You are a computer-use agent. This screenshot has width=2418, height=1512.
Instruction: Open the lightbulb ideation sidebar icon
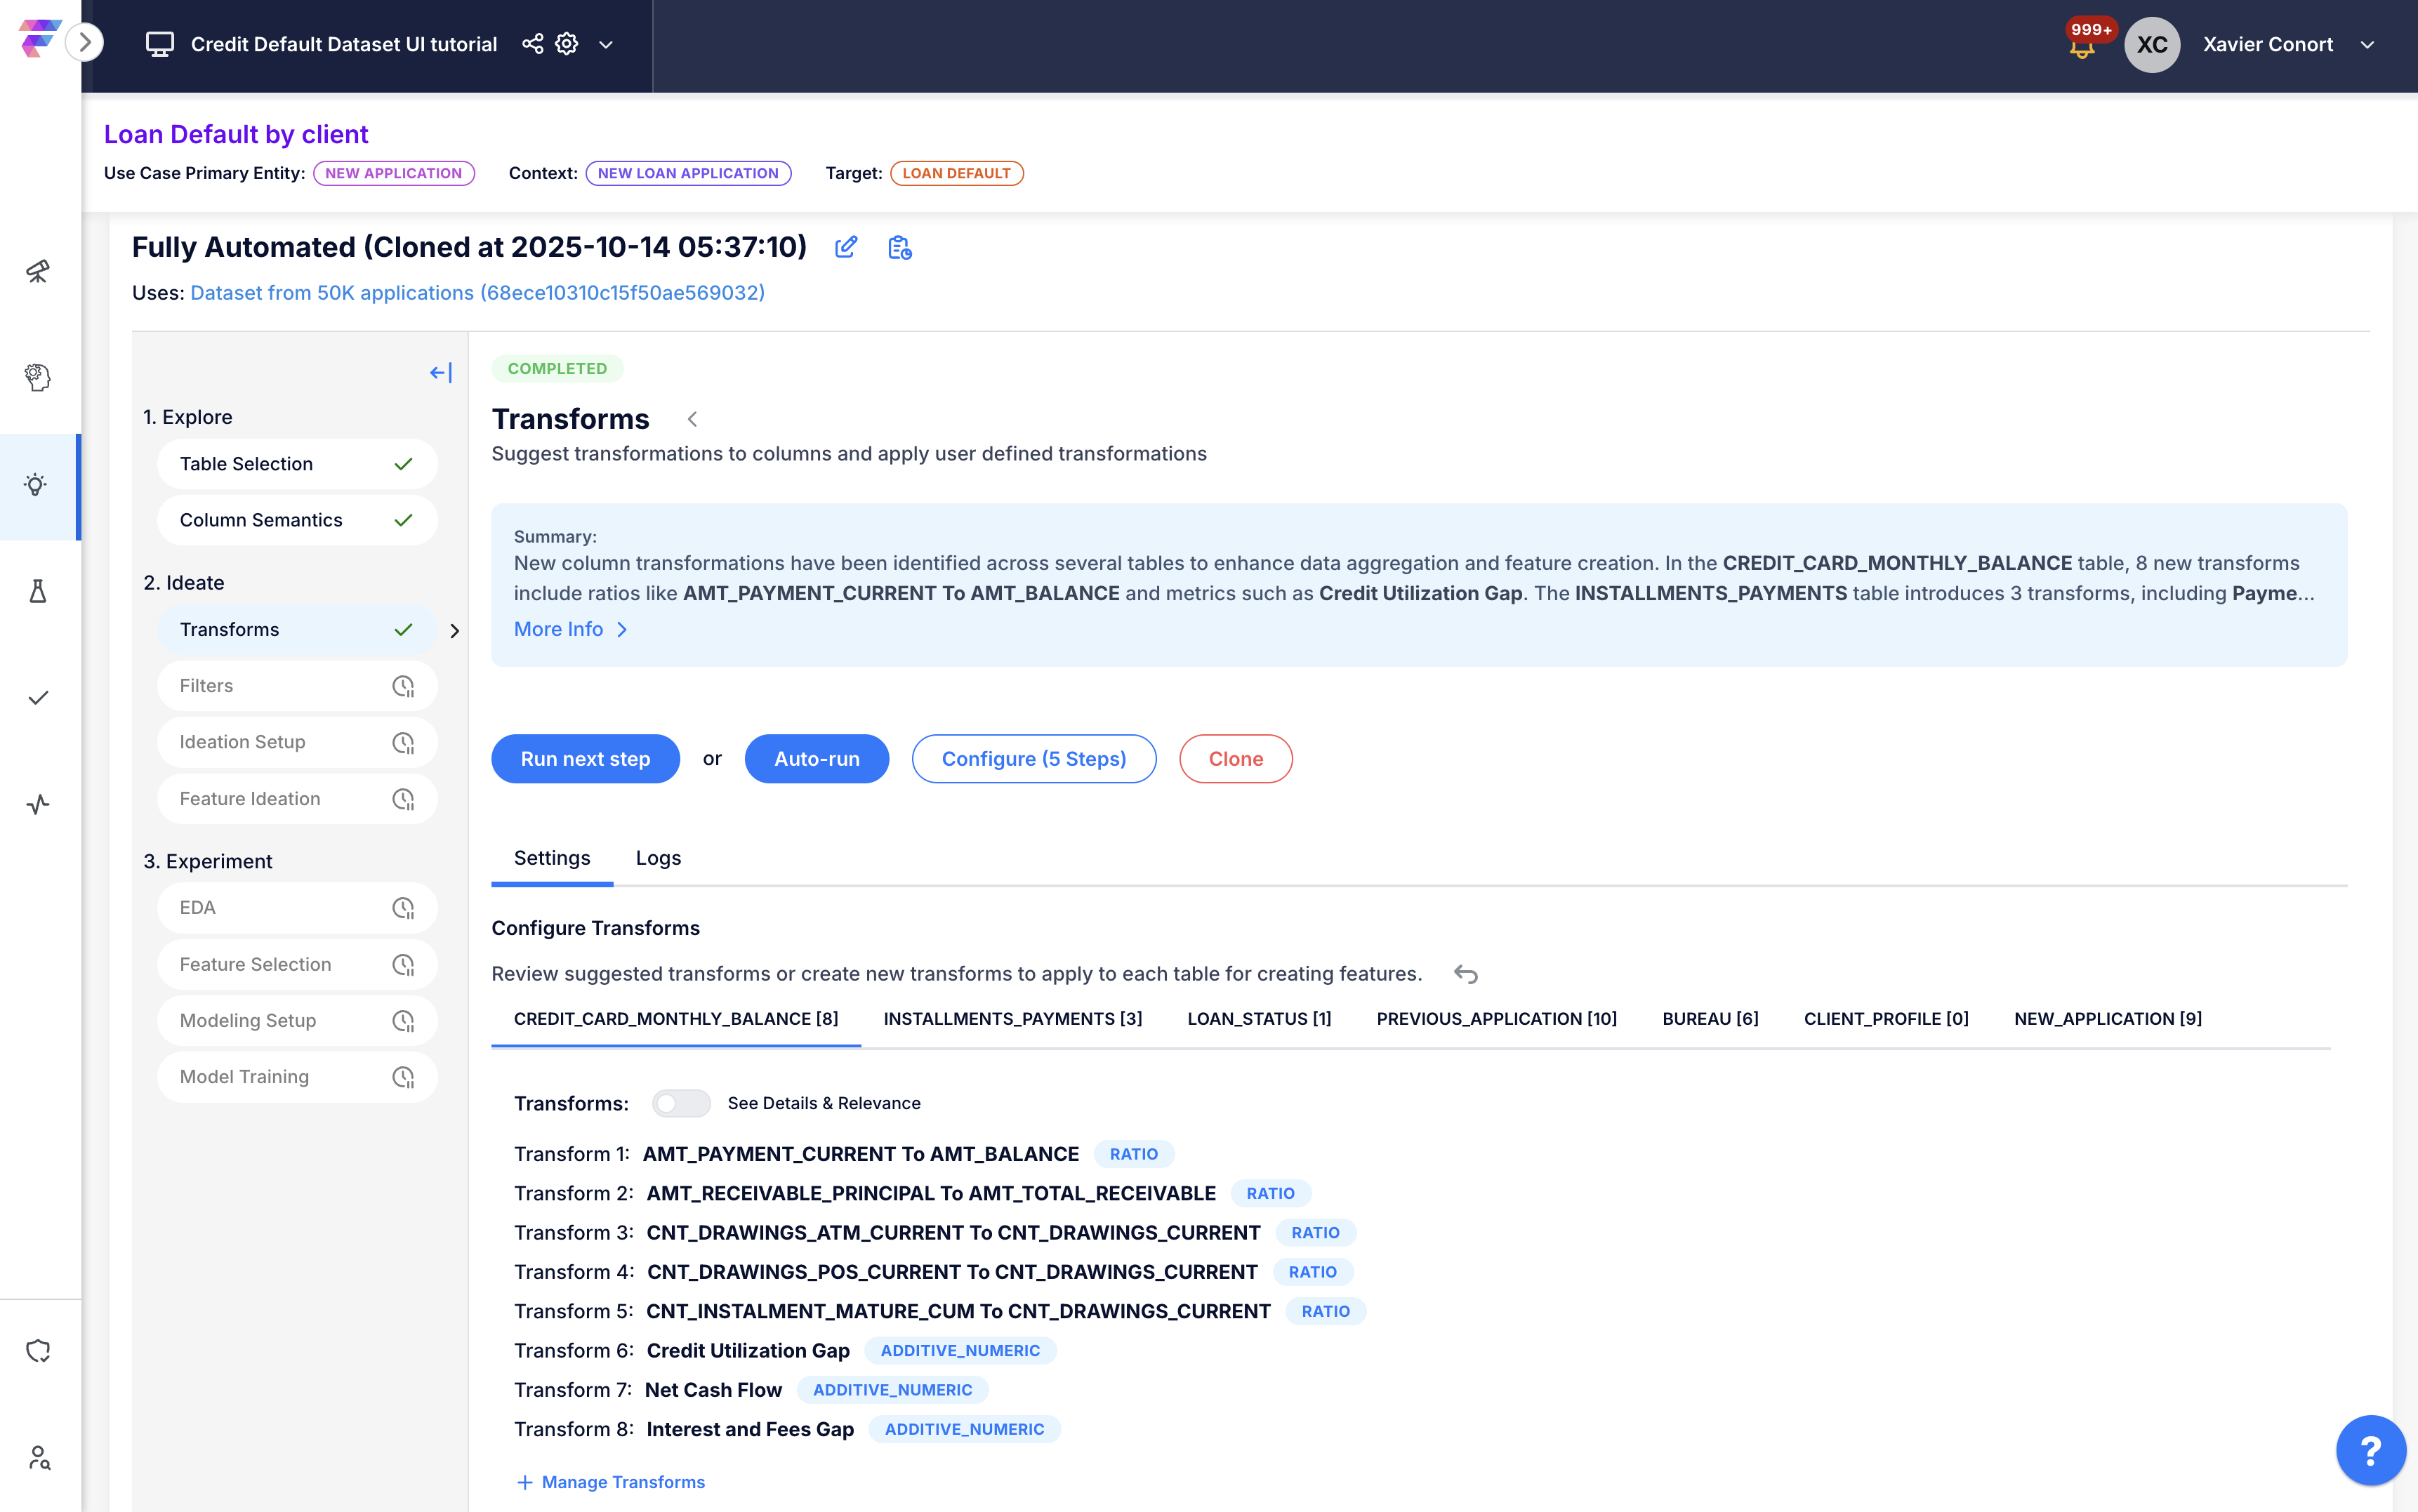[x=37, y=486]
